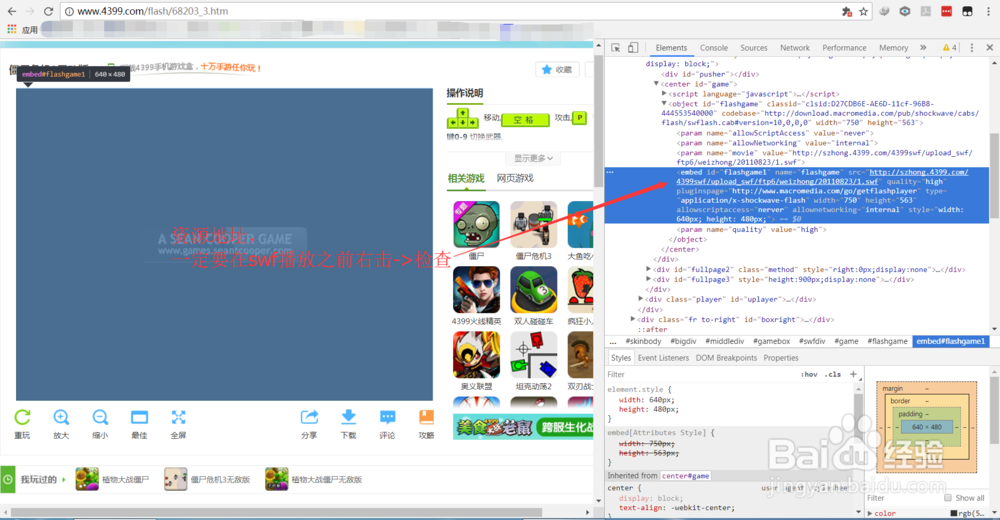1000x520 pixels.
Task: Click the 收藏 favorite button
Action: pos(557,70)
